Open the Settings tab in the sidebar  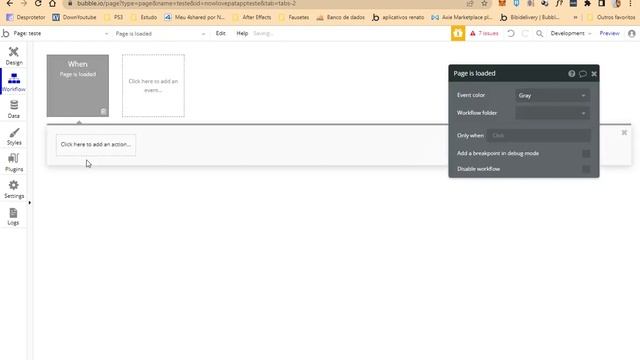pos(14,189)
